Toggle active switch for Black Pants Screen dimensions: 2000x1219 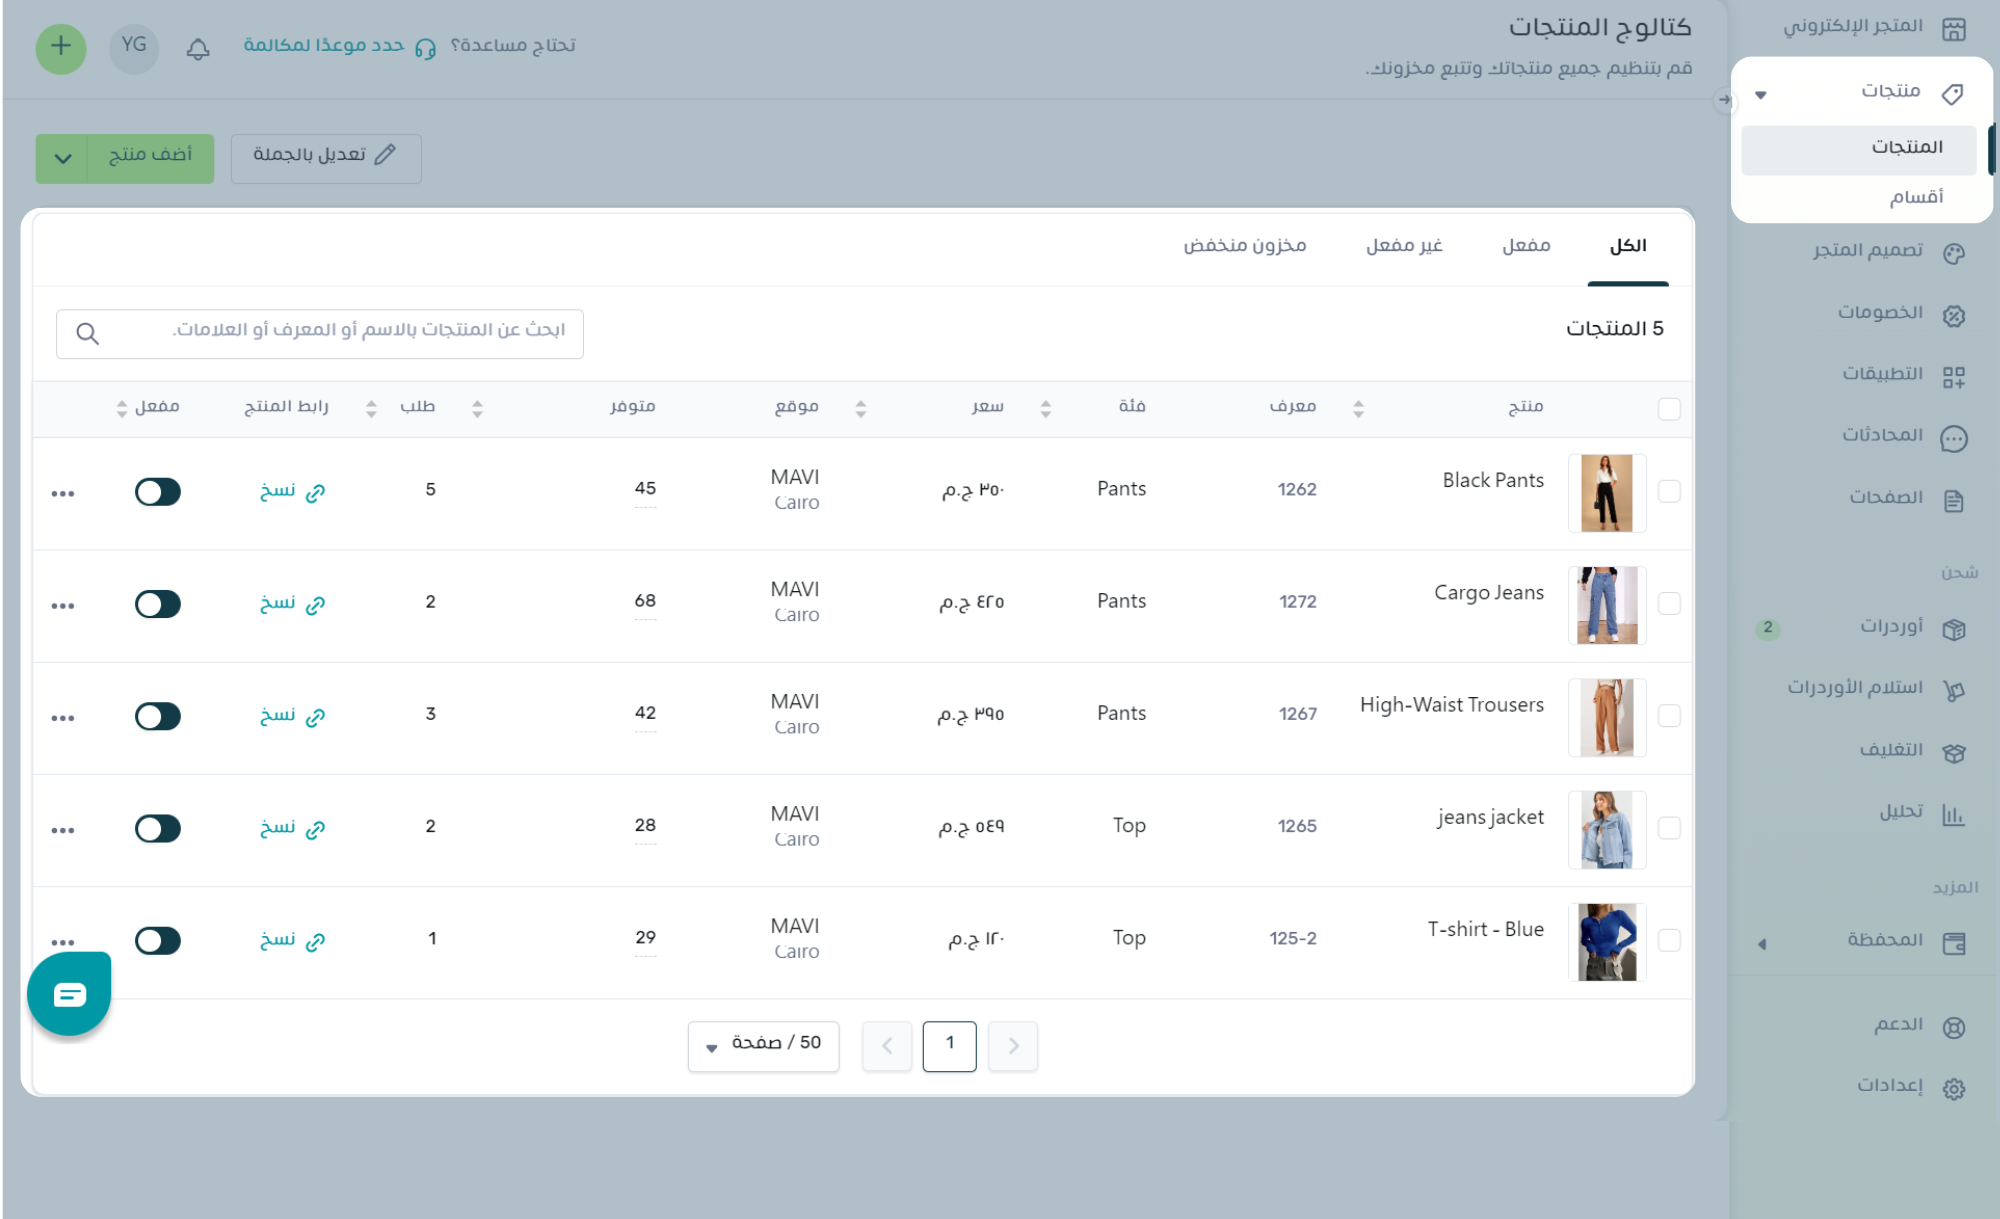pyautogui.click(x=158, y=492)
